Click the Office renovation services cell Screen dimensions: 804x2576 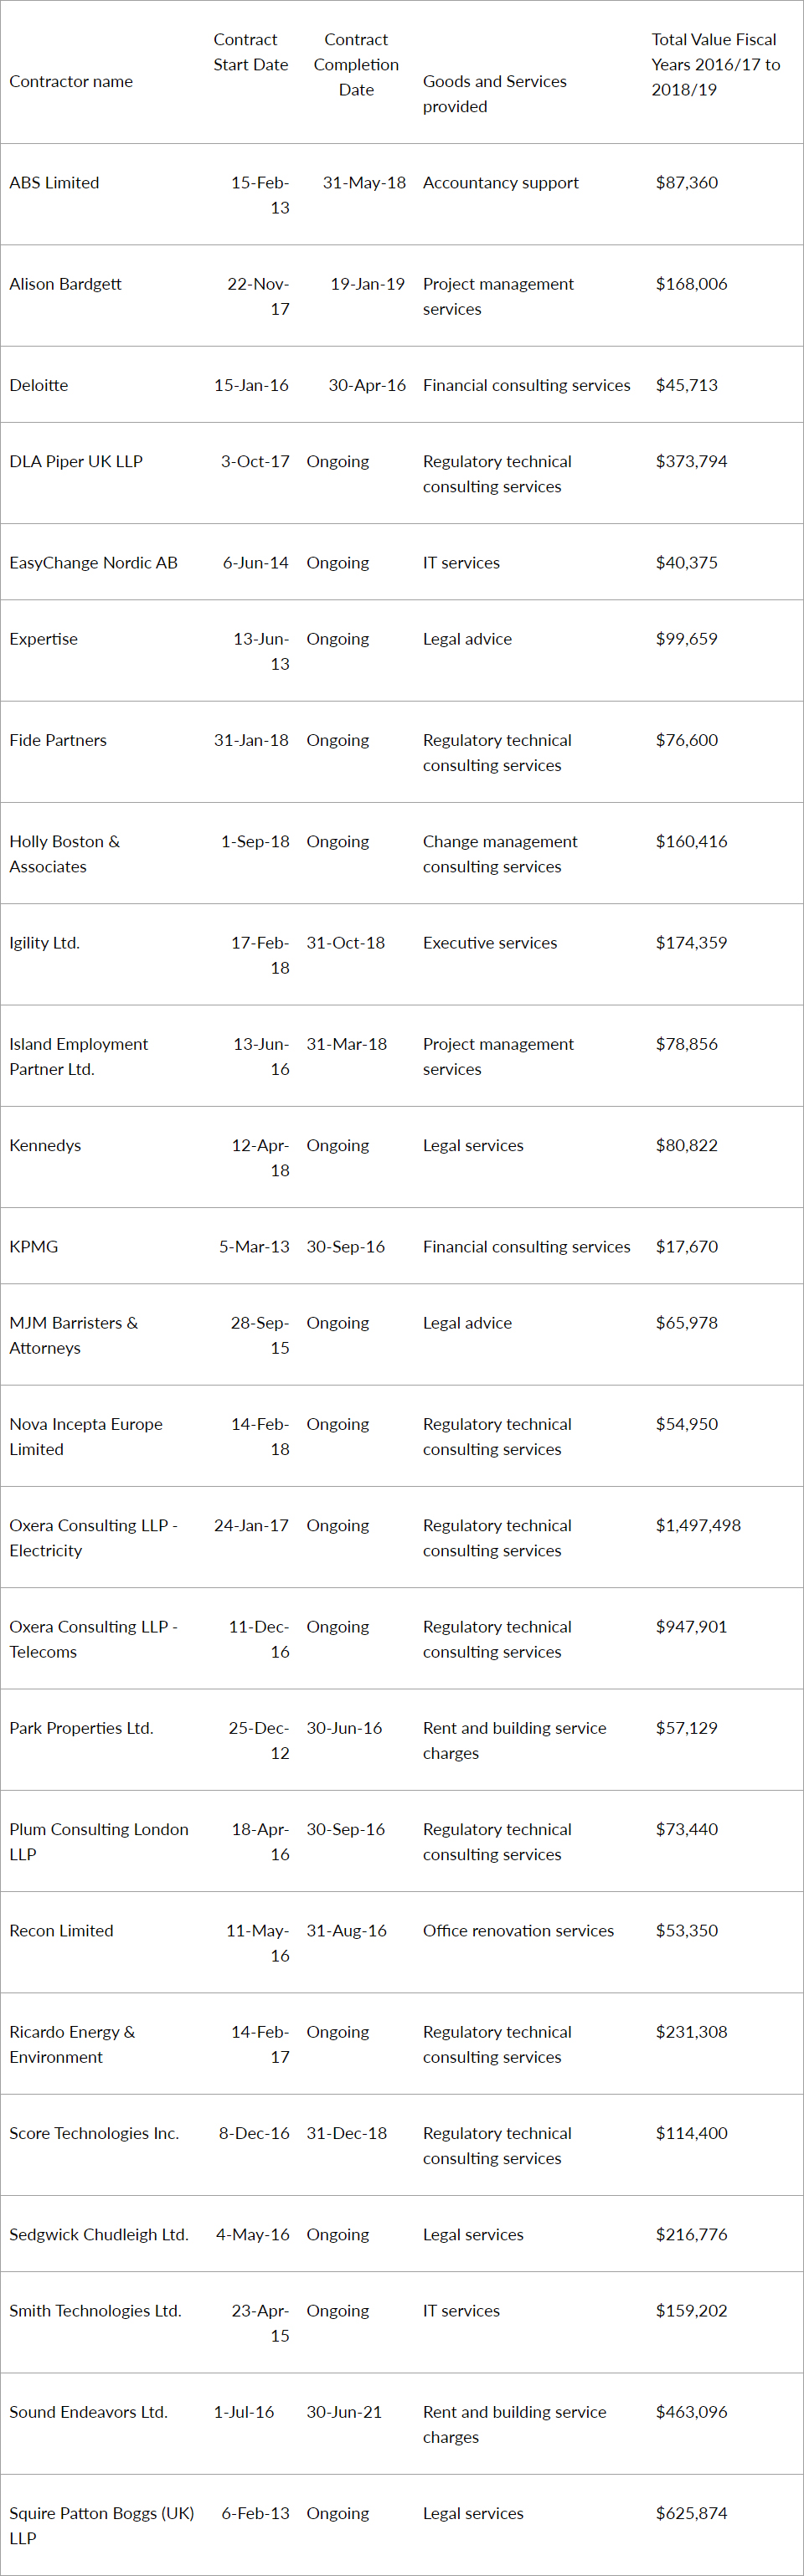tap(518, 1931)
